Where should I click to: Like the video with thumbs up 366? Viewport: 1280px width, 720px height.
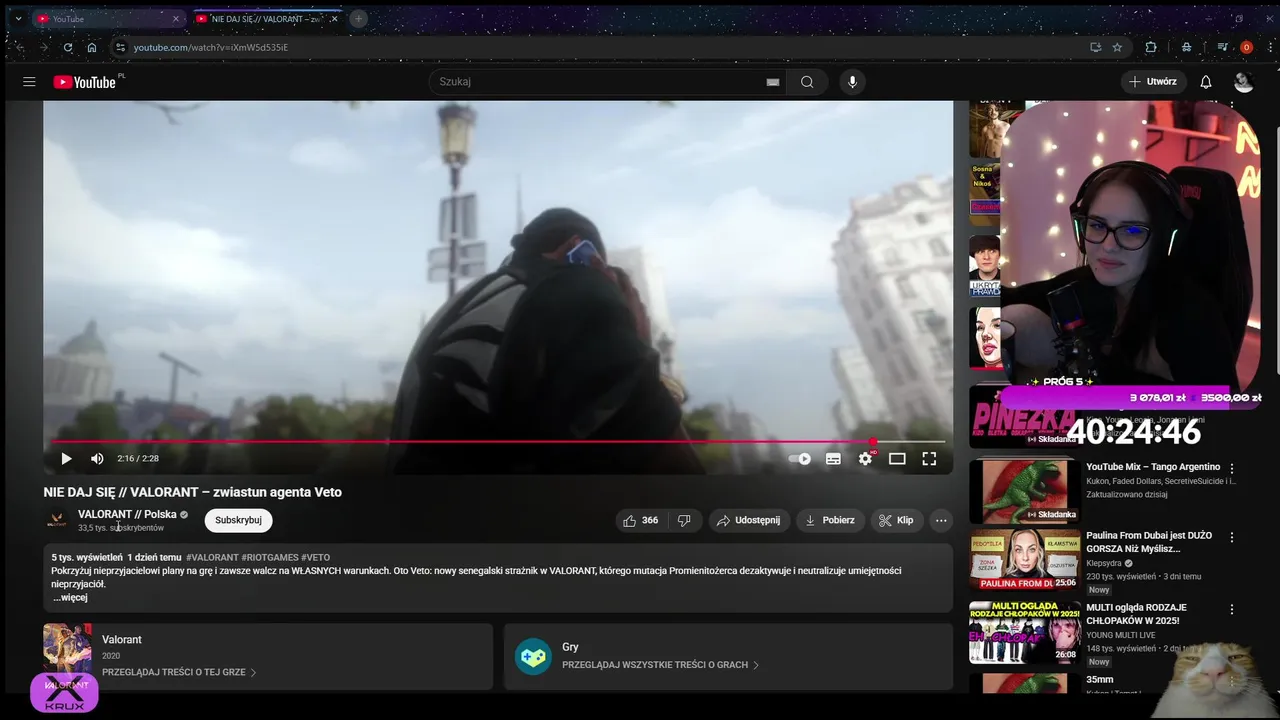[x=640, y=520]
